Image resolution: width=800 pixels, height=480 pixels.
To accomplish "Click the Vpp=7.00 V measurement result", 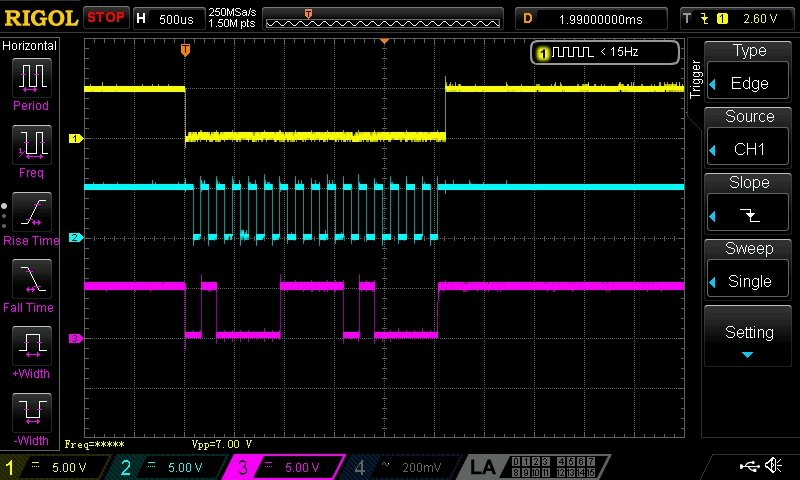I will click(x=222, y=444).
